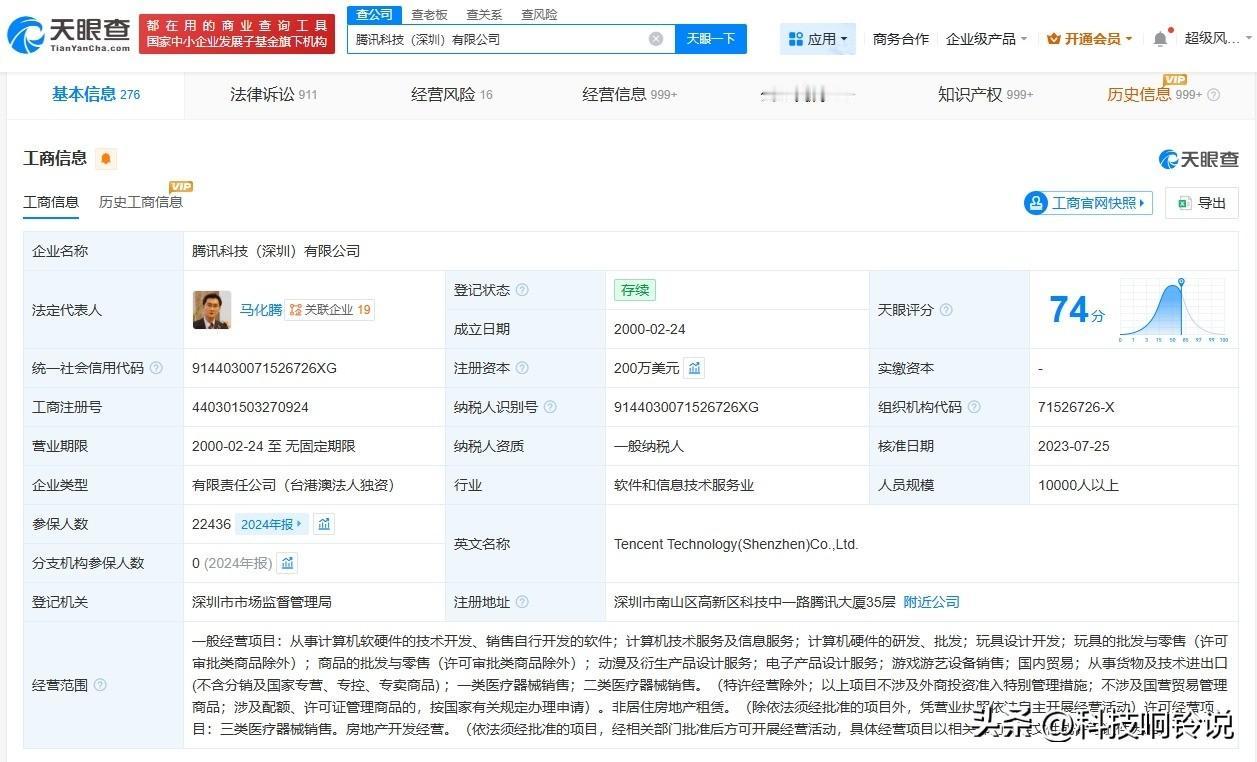Open the 应用 dropdown menu

[818, 39]
